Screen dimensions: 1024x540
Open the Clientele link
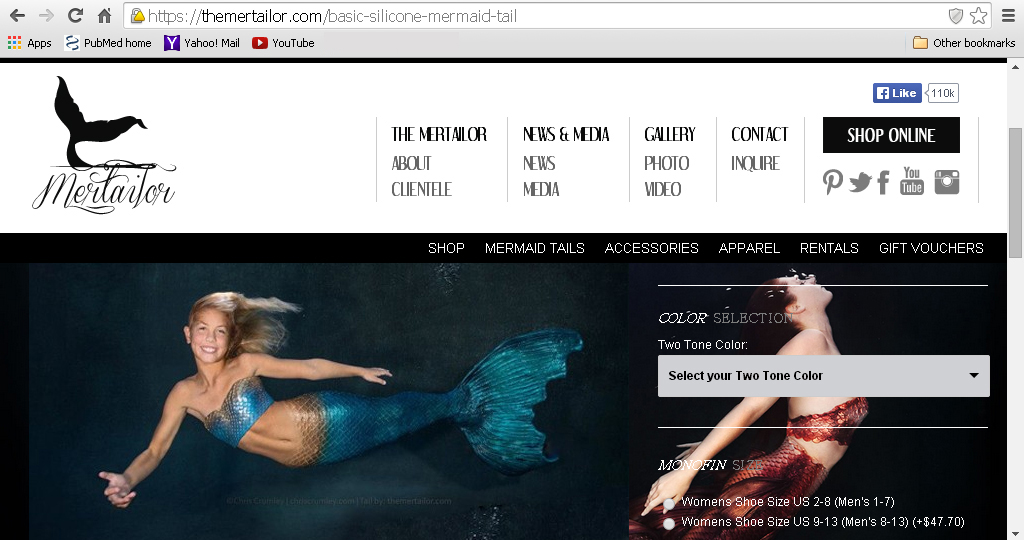coord(421,189)
